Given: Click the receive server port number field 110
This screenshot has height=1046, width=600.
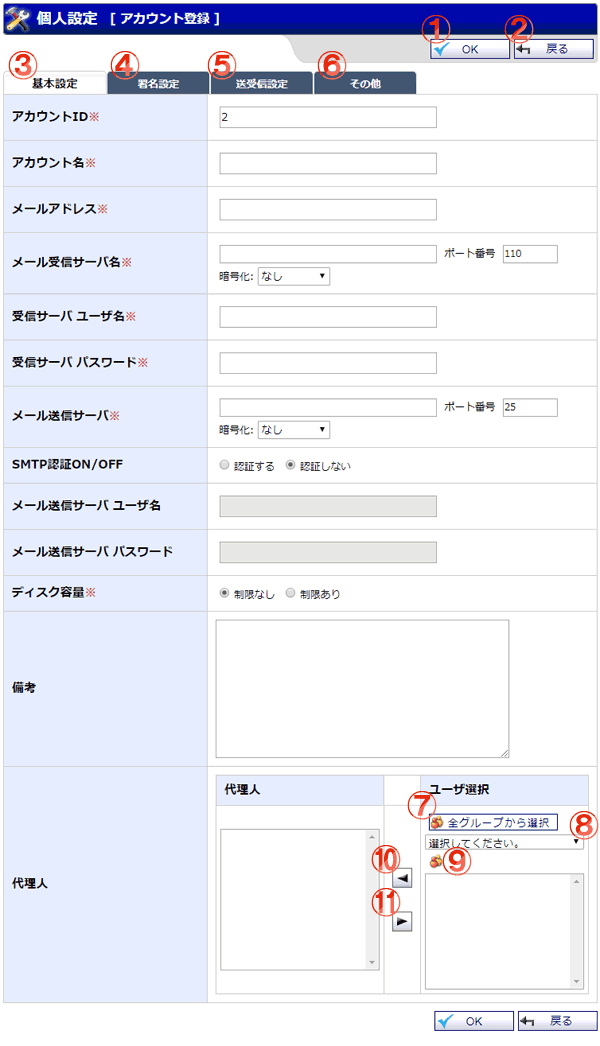Looking at the screenshot, I should pos(530,253).
